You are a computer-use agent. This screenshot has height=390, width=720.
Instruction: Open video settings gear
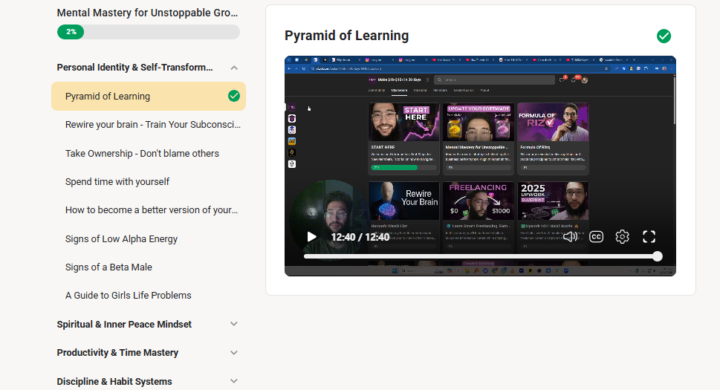(x=622, y=237)
